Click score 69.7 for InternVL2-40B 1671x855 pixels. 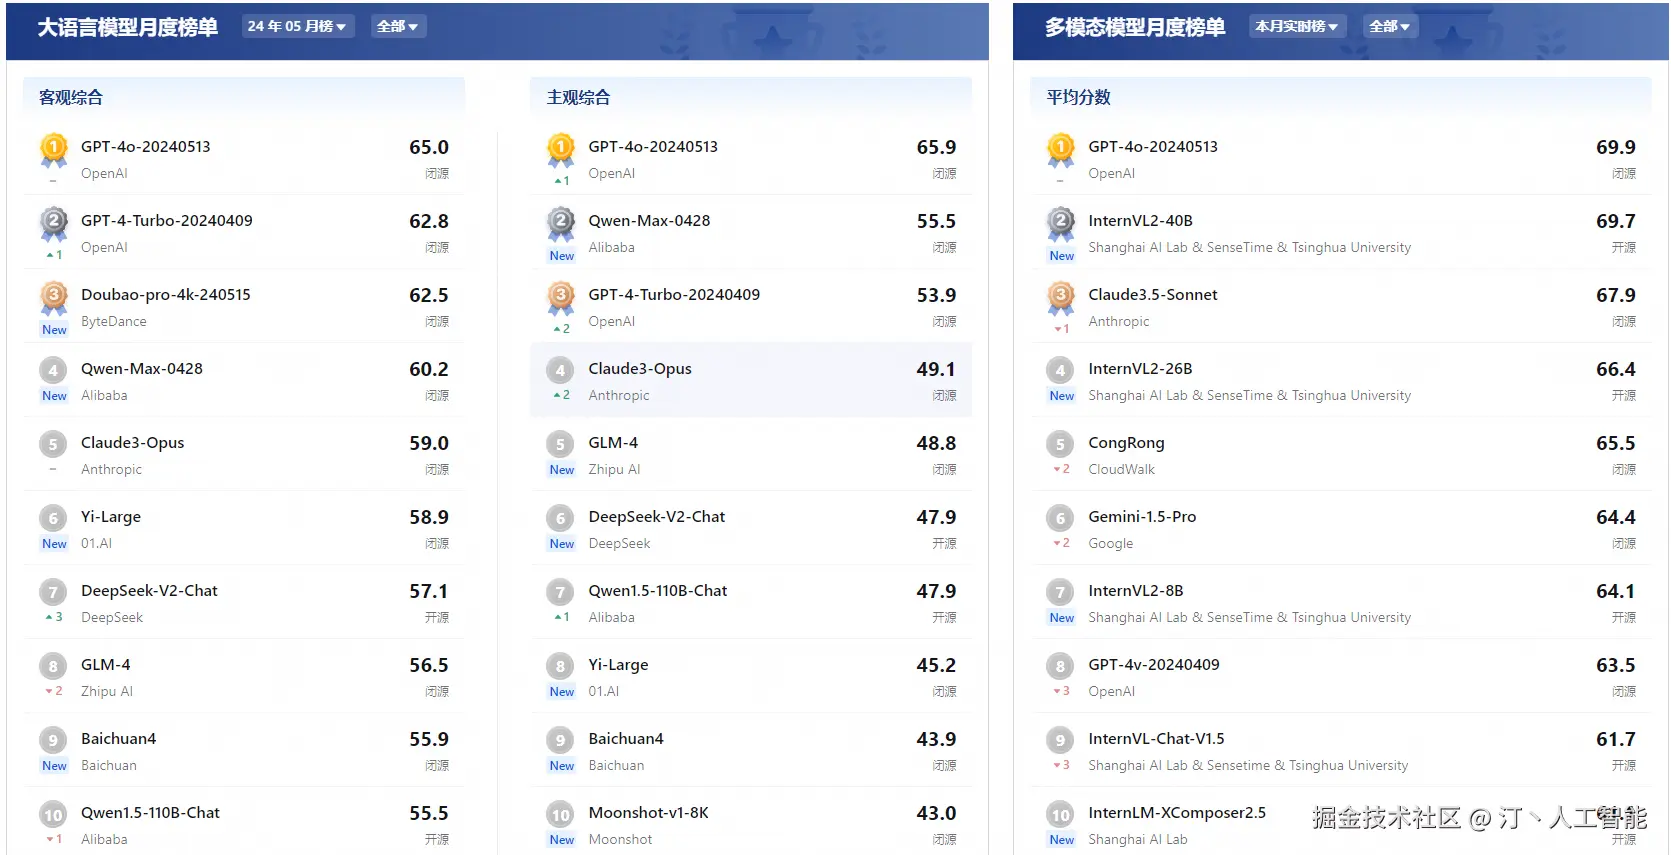point(1616,222)
